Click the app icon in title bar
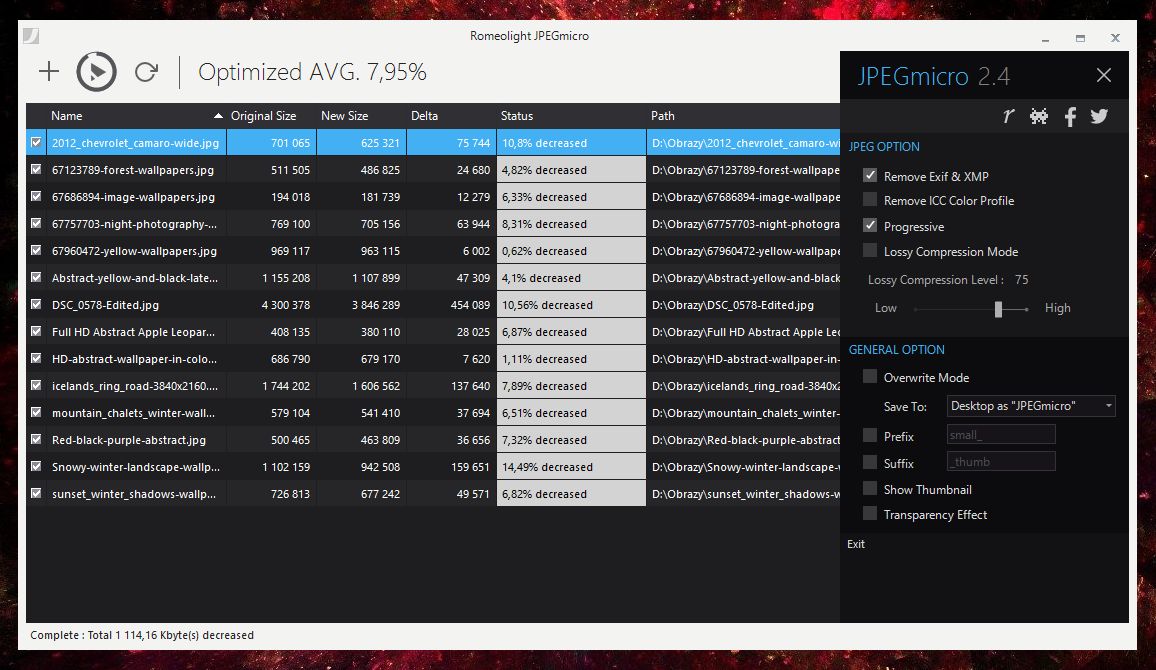Viewport: 1156px width, 670px height. pos(31,35)
